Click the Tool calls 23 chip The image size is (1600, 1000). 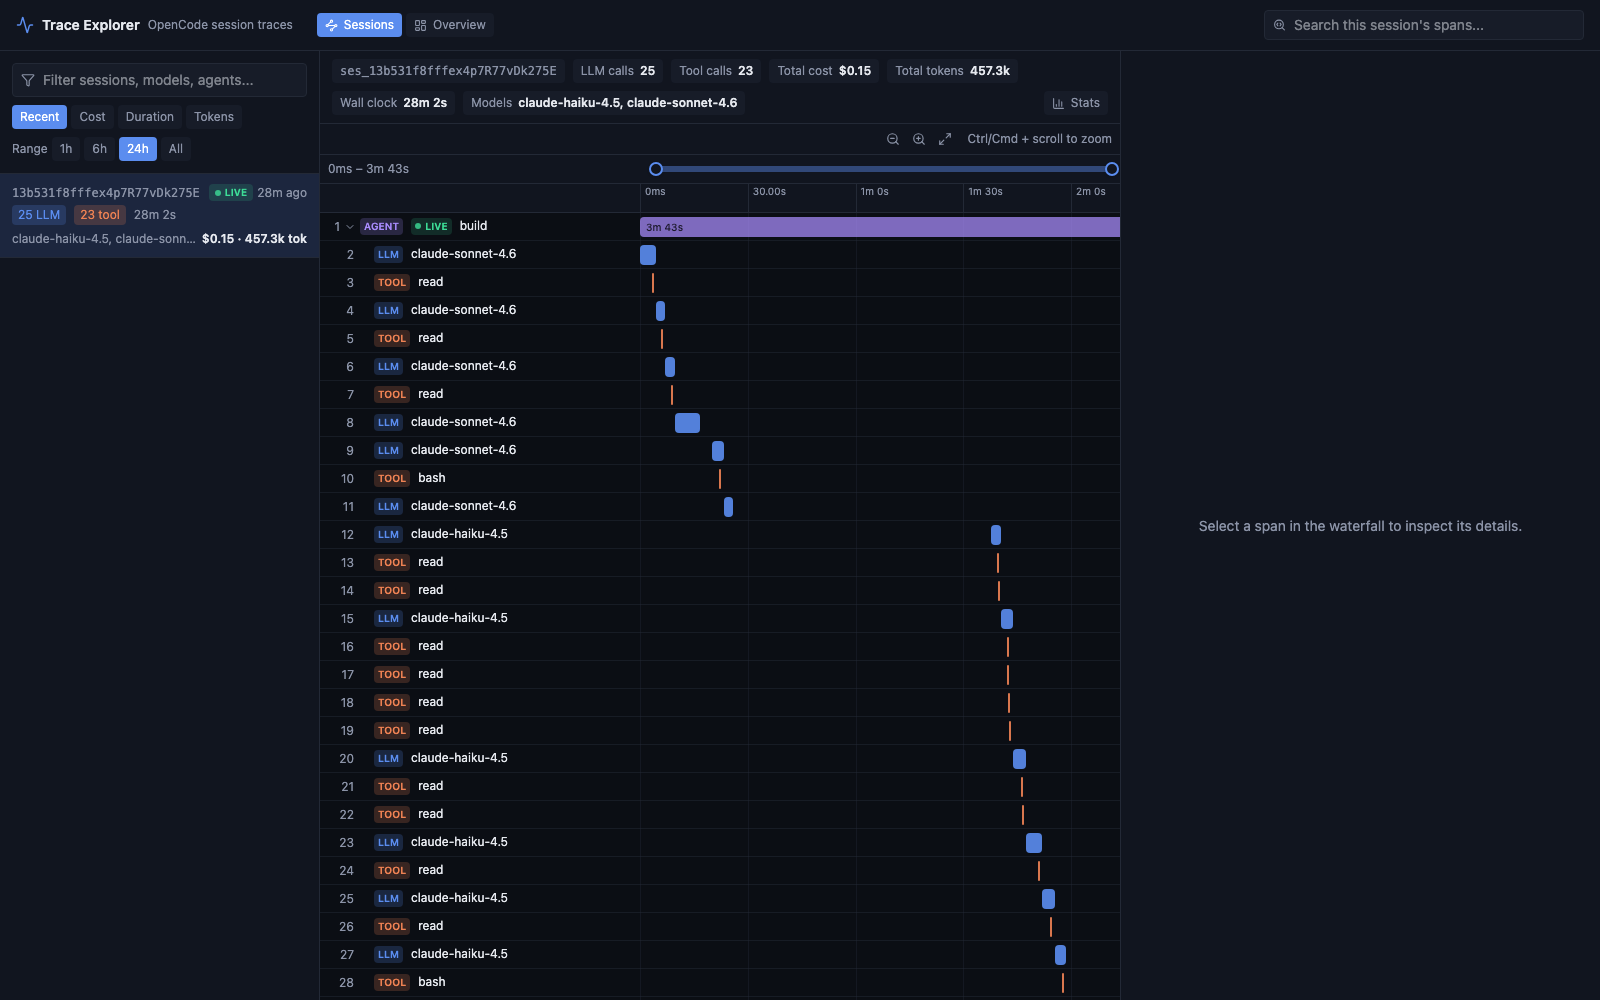click(716, 71)
